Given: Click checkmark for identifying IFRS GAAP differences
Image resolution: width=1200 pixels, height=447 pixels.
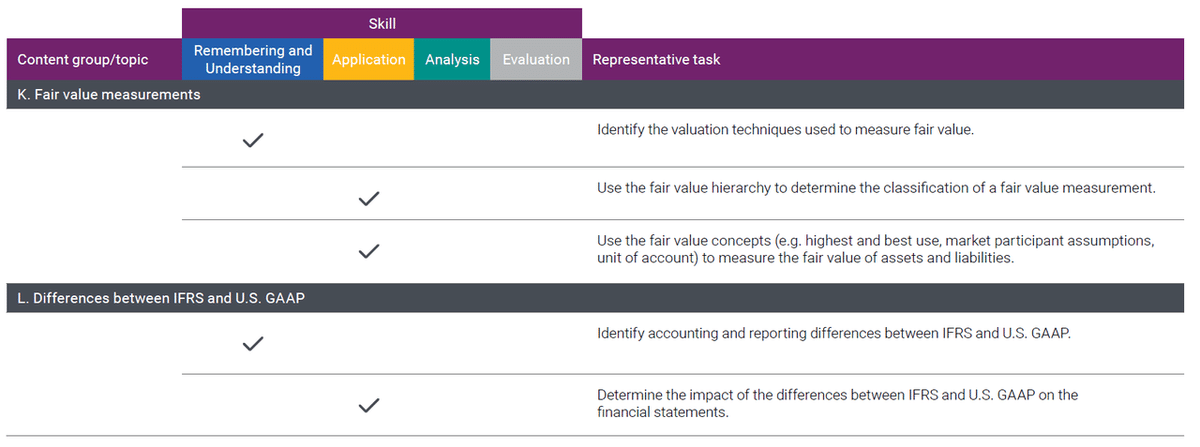Looking at the screenshot, I should [252, 344].
